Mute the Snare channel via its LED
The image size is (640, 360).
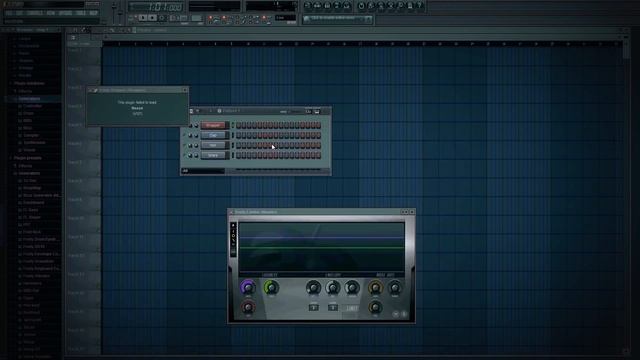184,155
